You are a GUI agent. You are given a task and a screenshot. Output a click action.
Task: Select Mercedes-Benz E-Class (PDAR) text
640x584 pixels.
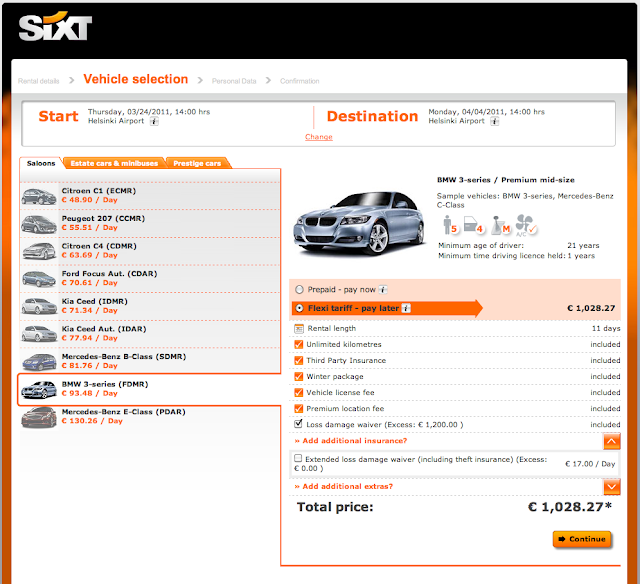[x=124, y=412]
